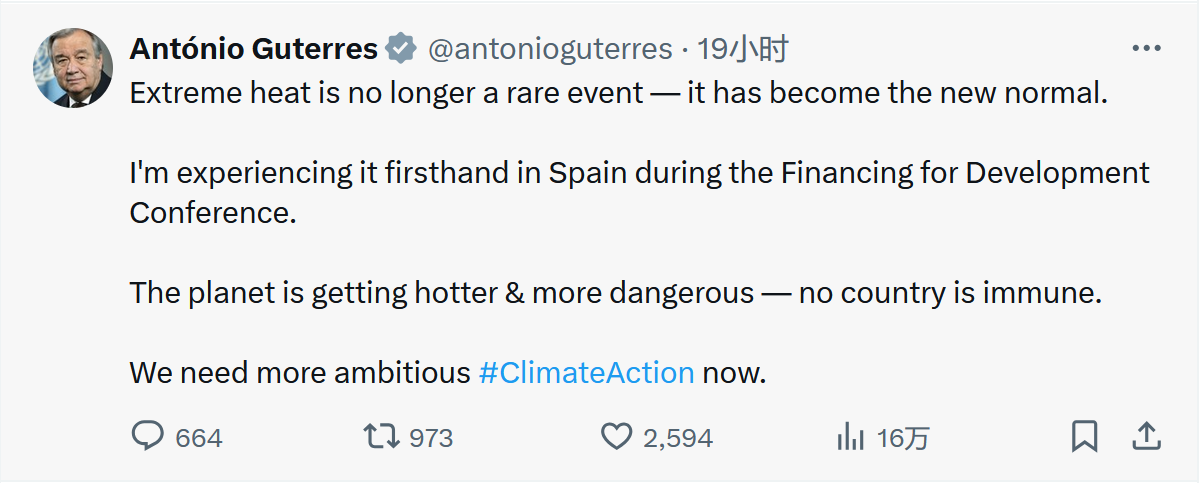The height and width of the screenshot is (483, 1201).
Task: Share the tweet via the upload arrow icon
Action: (1145, 436)
